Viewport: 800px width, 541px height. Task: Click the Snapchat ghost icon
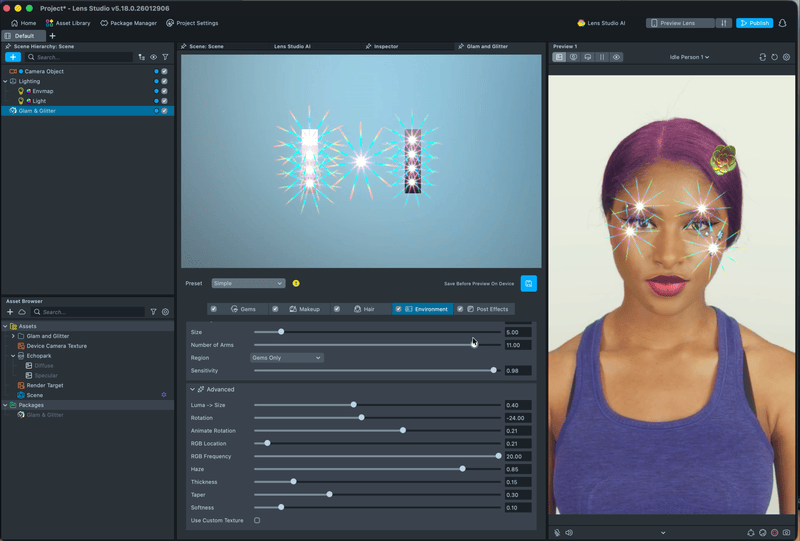783,23
